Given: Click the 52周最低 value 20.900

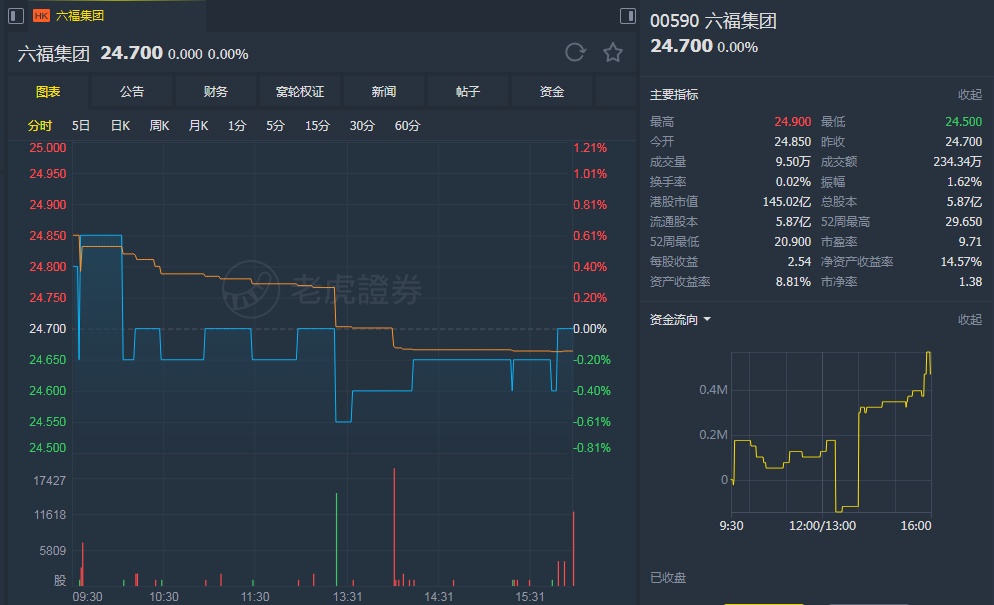Looking at the screenshot, I should (792, 242).
